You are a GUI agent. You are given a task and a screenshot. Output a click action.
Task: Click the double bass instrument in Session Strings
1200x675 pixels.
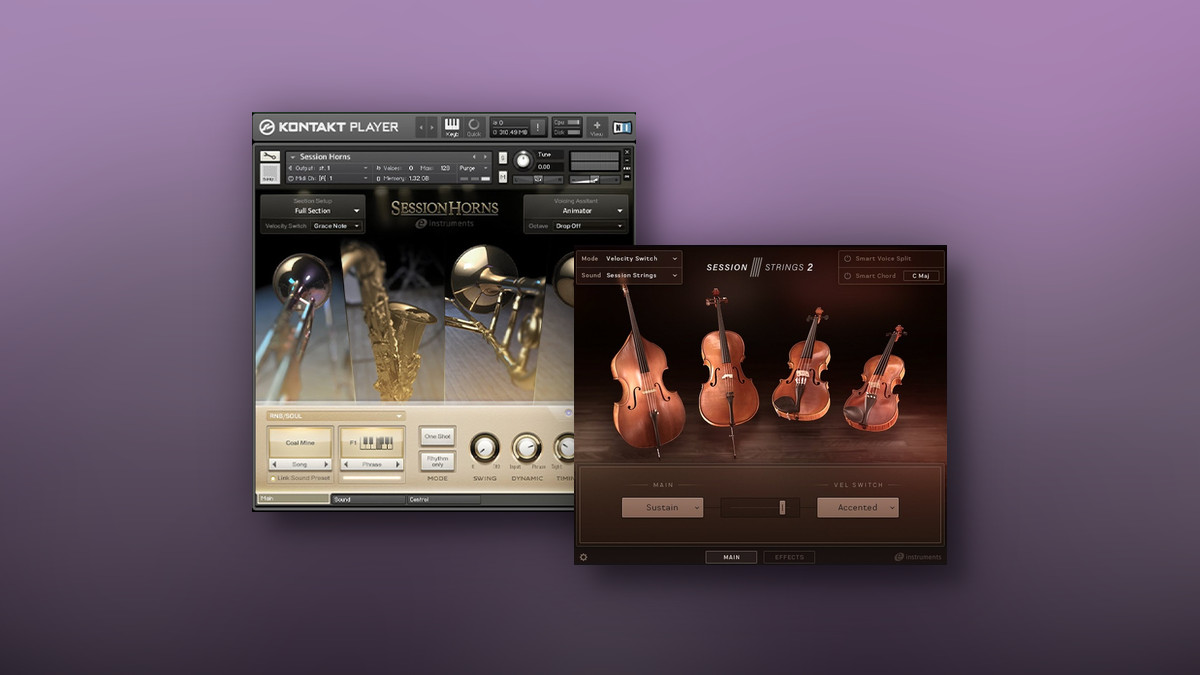647,372
